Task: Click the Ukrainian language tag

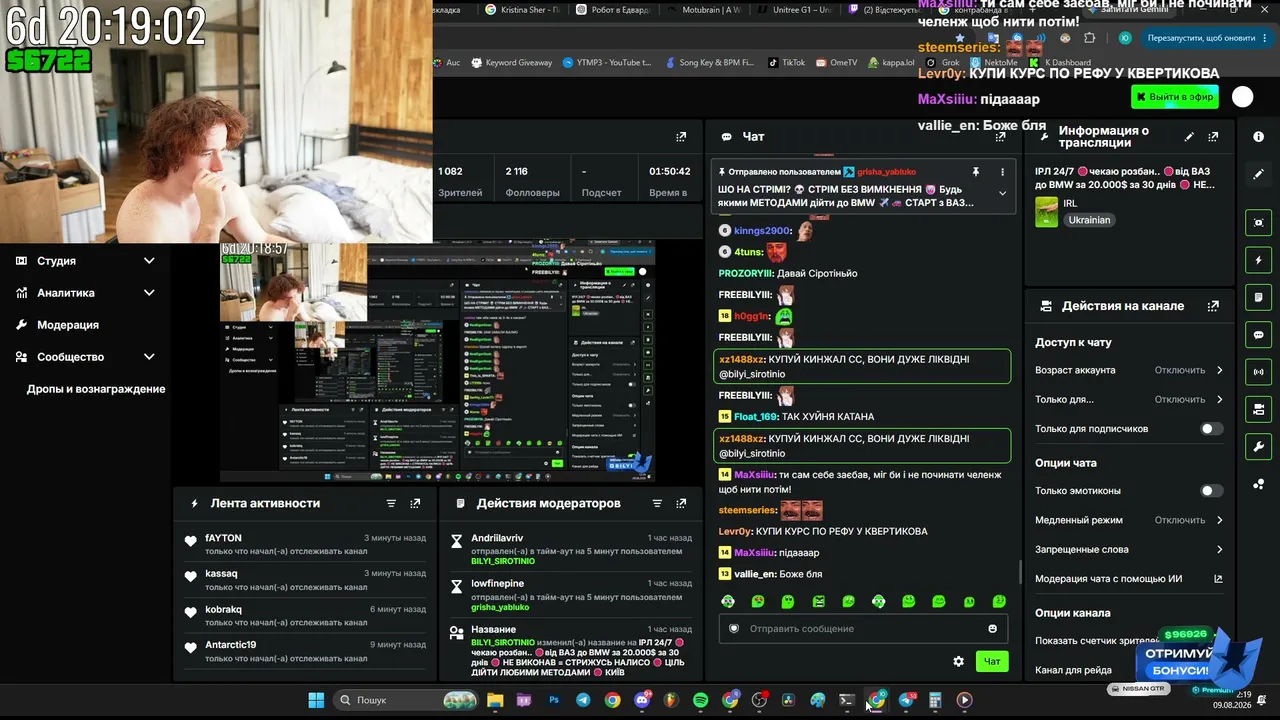Action: pyautogui.click(x=1089, y=220)
